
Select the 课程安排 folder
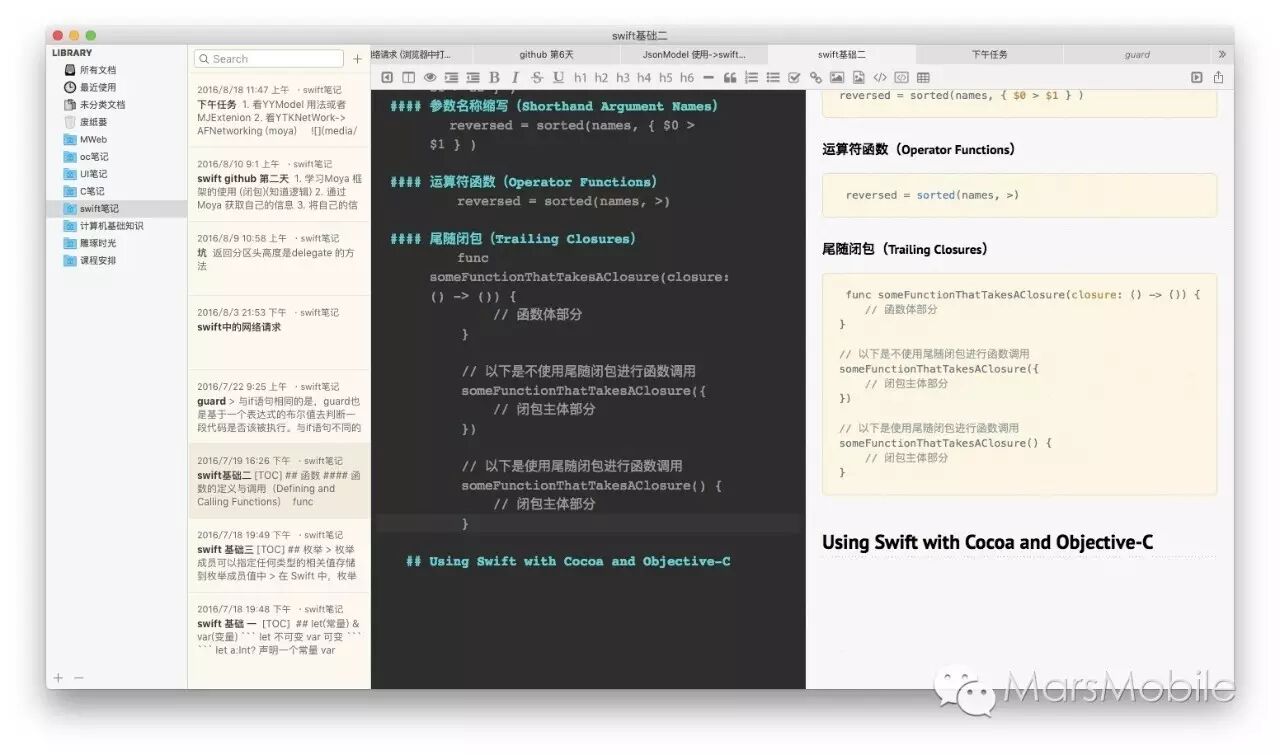(x=116, y=260)
